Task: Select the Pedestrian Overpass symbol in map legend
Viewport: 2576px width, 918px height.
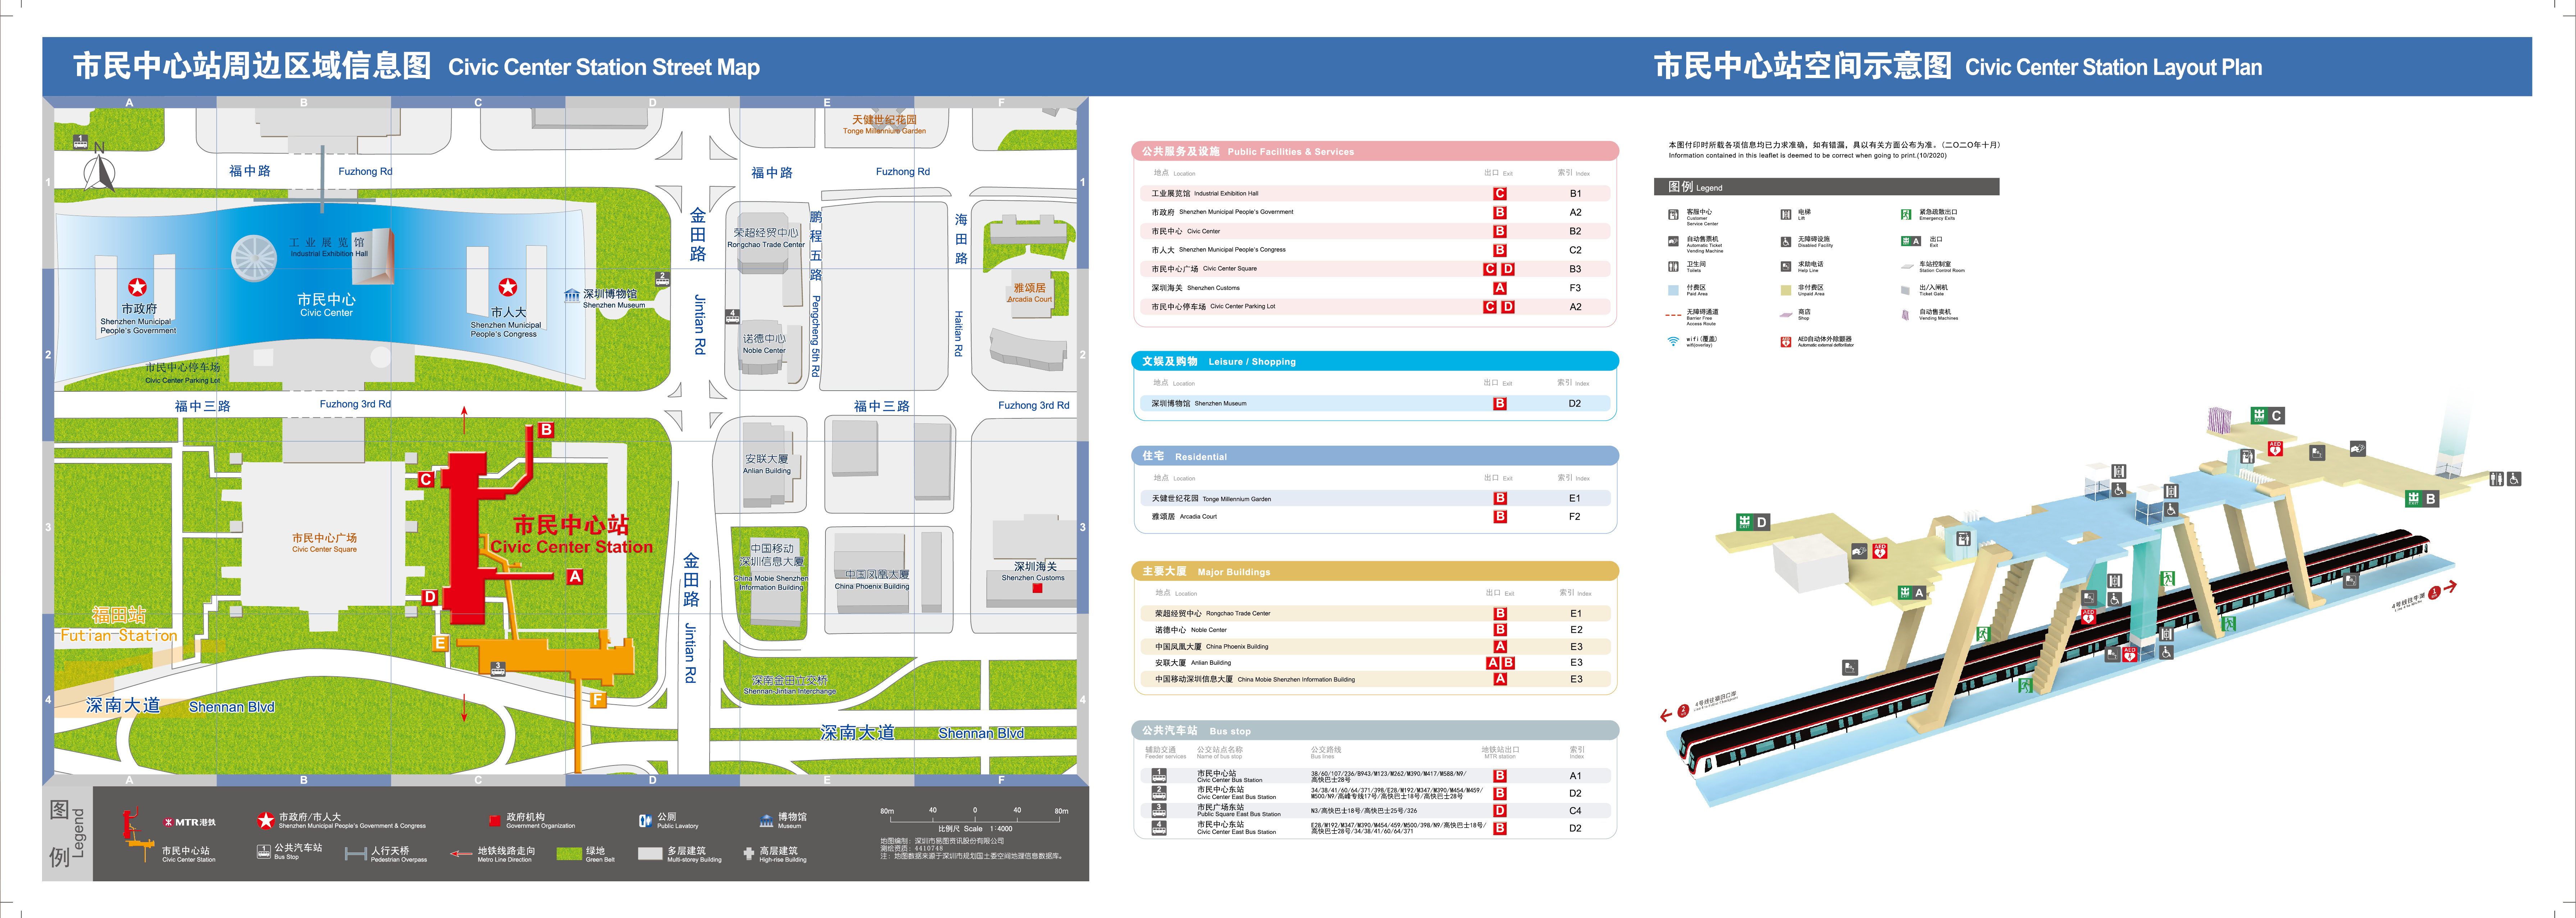Action: point(355,854)
